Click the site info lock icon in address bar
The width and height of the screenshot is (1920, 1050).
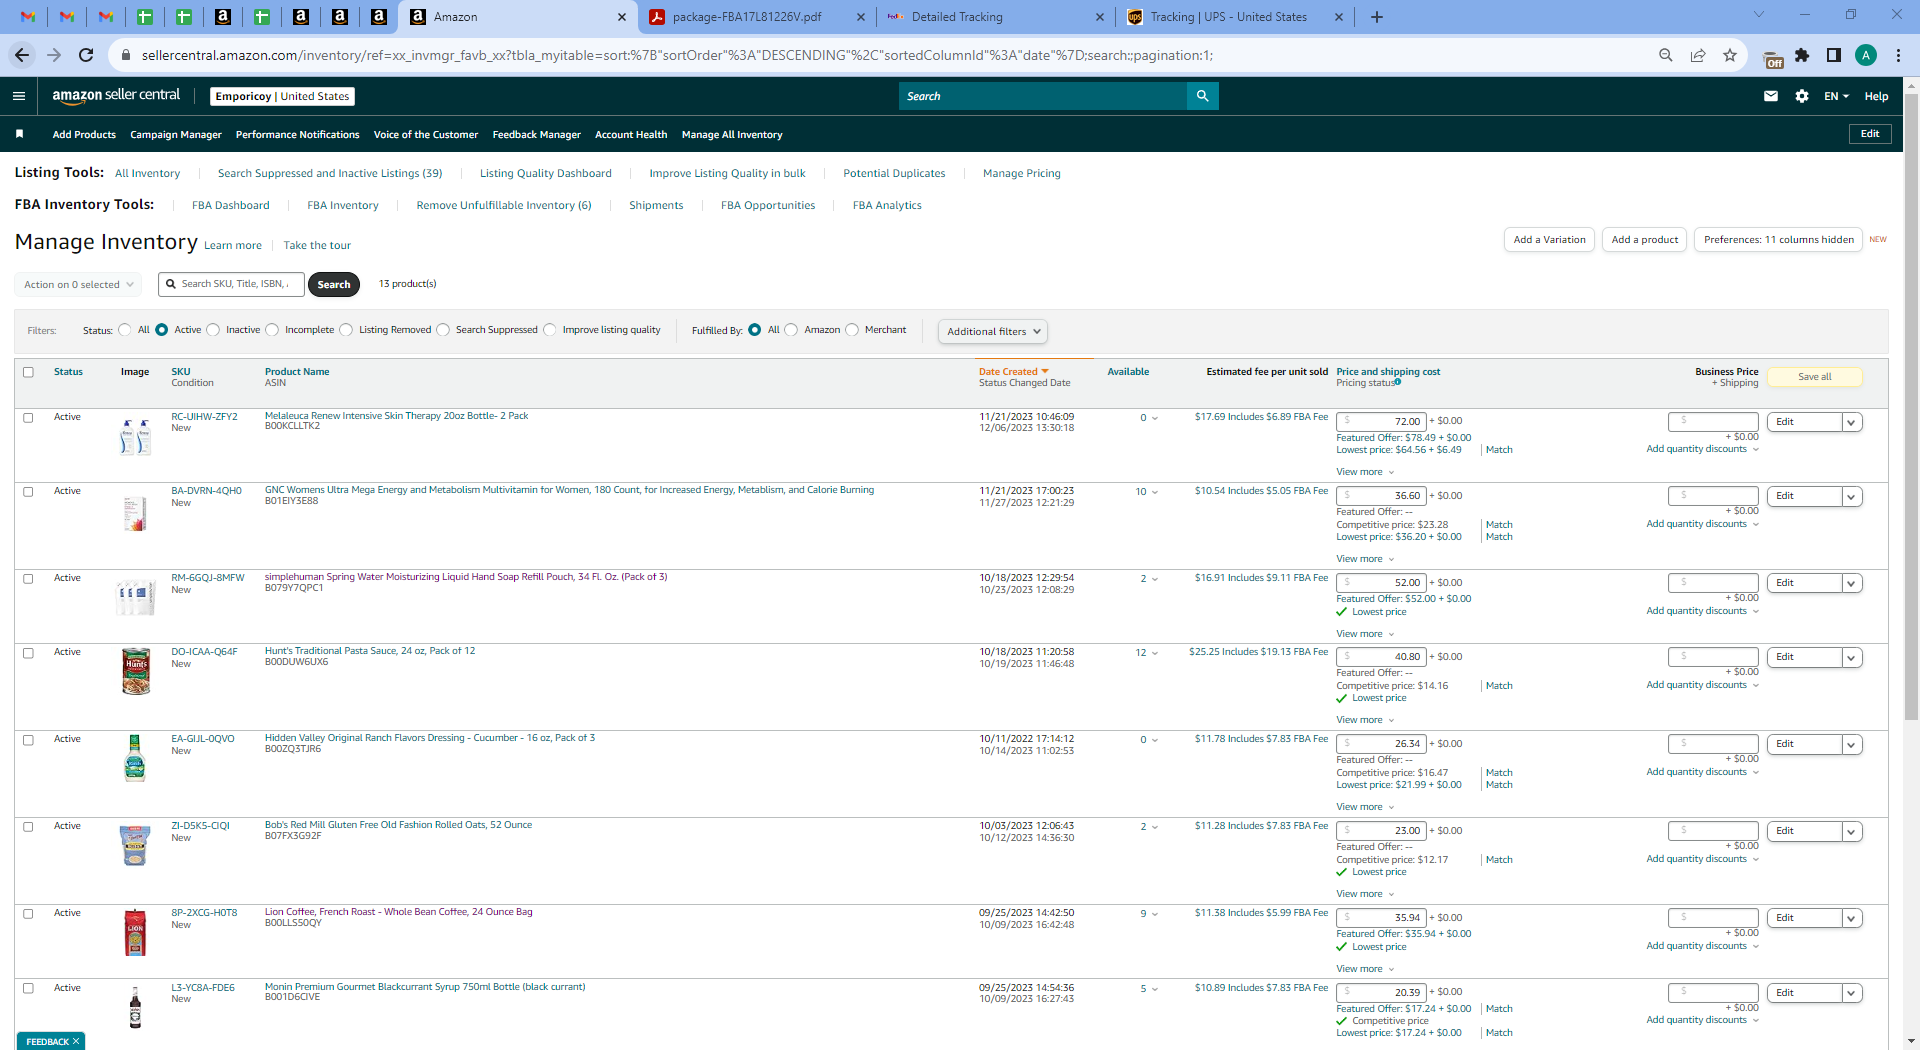[x=126, y=55]
